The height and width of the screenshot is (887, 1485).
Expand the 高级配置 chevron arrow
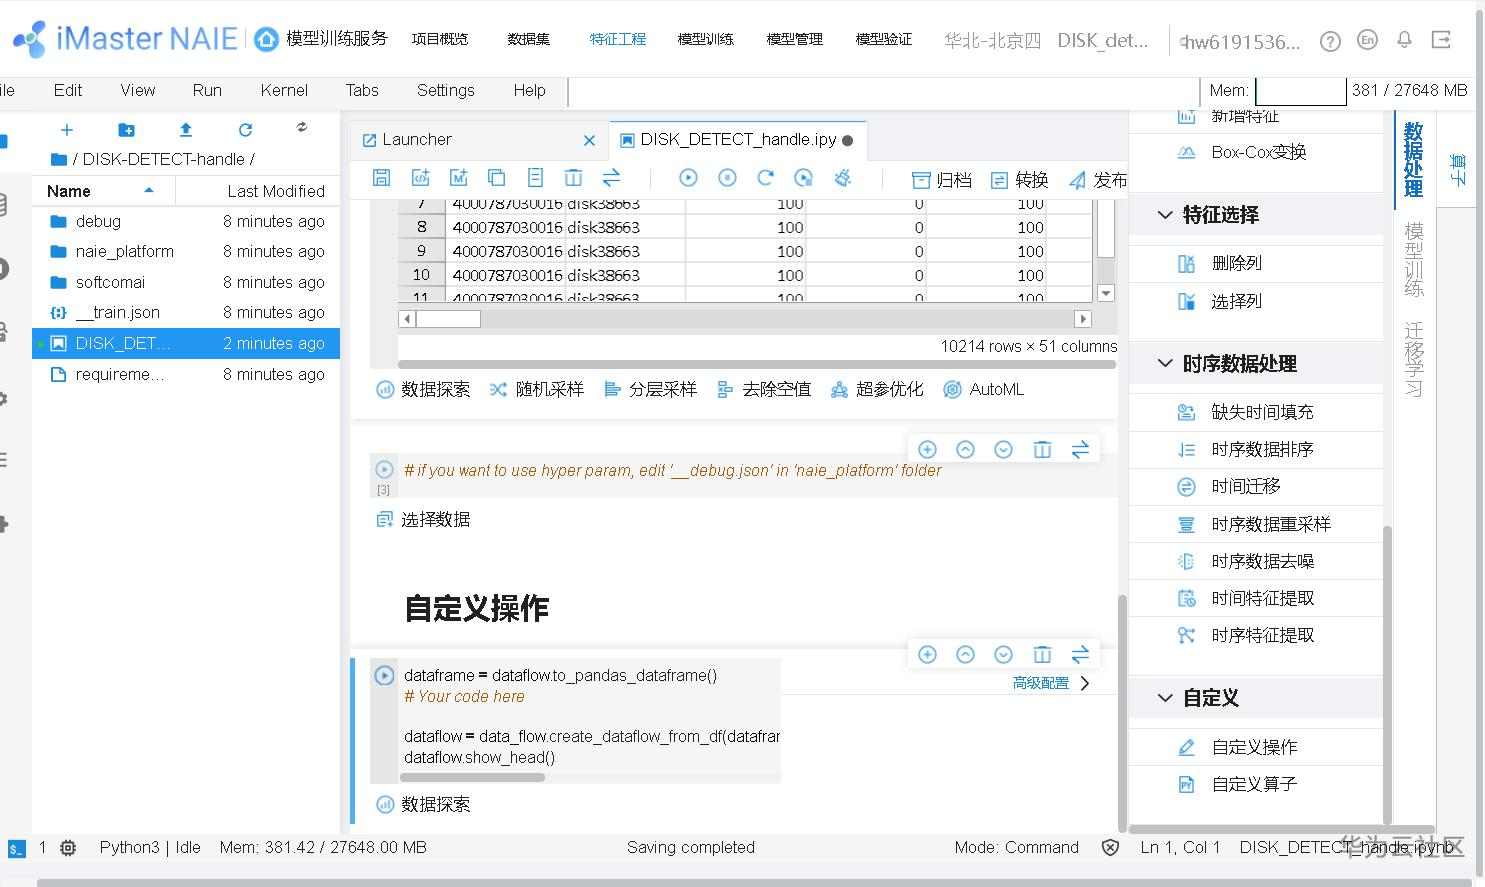pos(1085,683)
